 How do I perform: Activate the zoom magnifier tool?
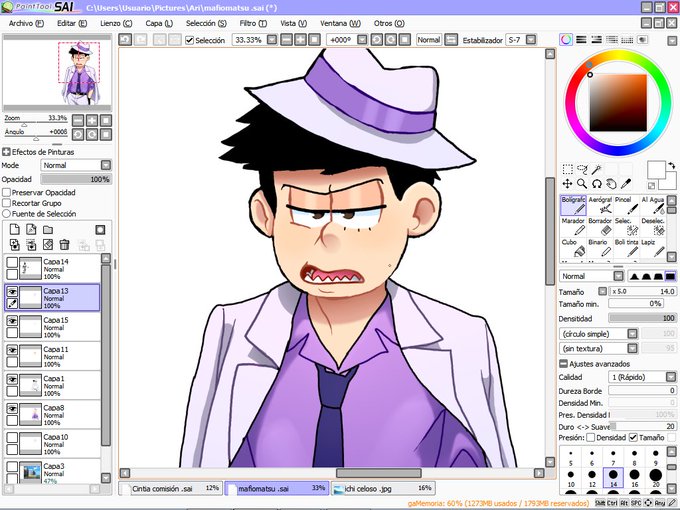tap(582, 184)
